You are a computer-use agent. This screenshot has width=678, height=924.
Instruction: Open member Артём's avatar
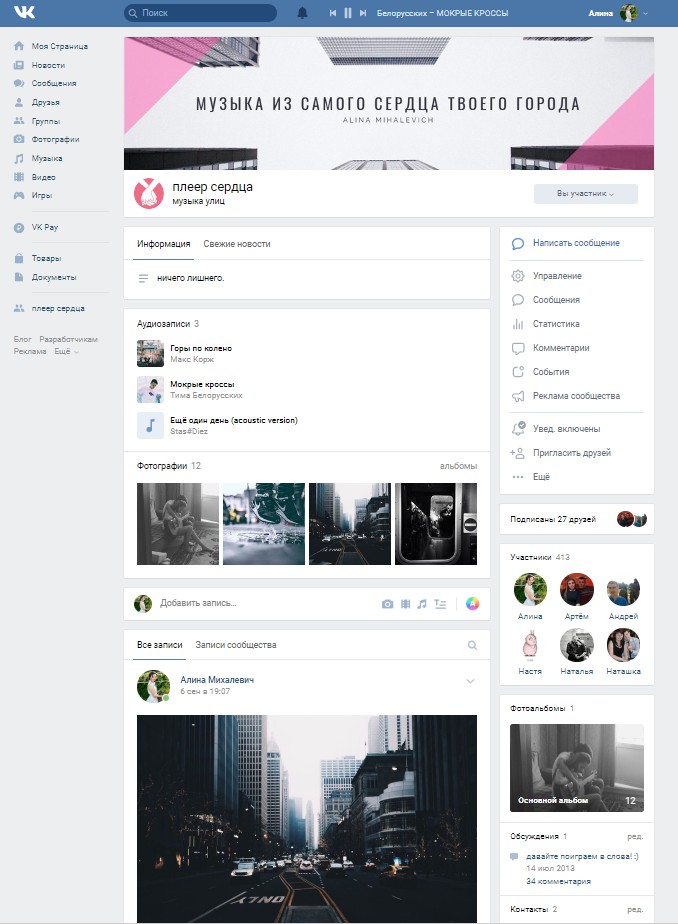click(577, 590)
